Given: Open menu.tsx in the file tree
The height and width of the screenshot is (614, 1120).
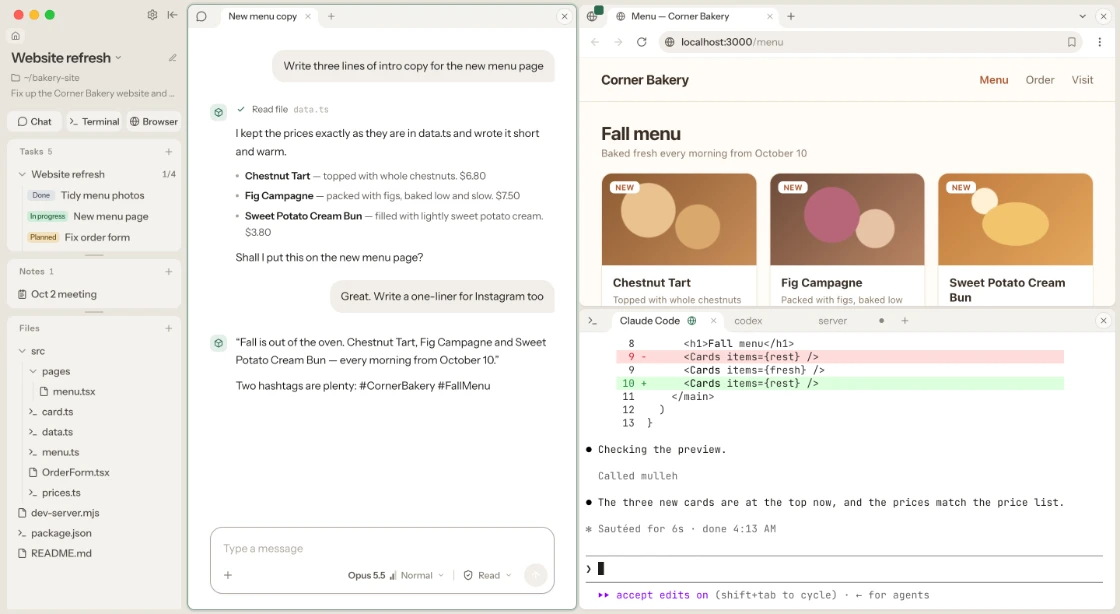Looking at the screenshot, I should tap(74, 391).
